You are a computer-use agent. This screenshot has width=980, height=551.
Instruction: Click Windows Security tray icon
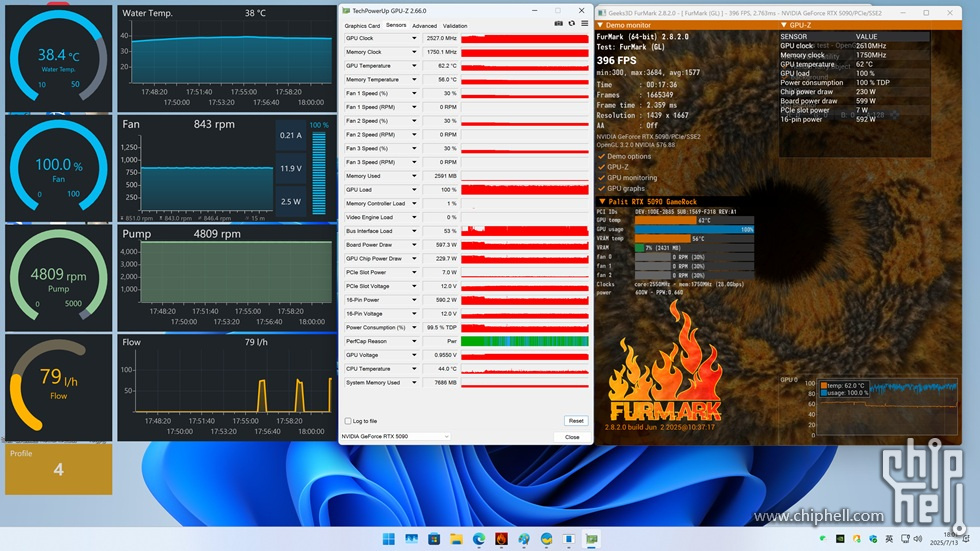(x=872, y=539)
